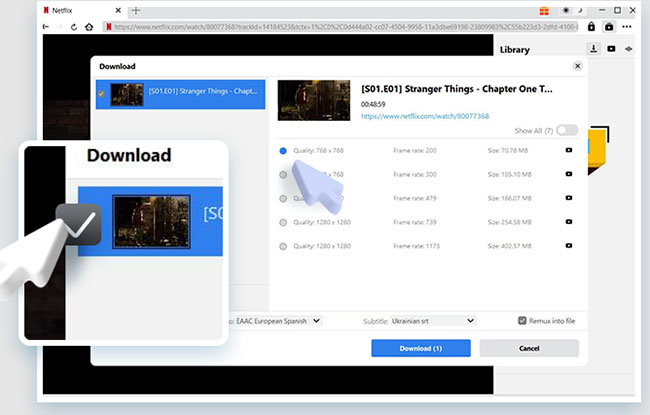Screen dimensions: 650x415
Task: Open Library video icon
Action: 611,49
